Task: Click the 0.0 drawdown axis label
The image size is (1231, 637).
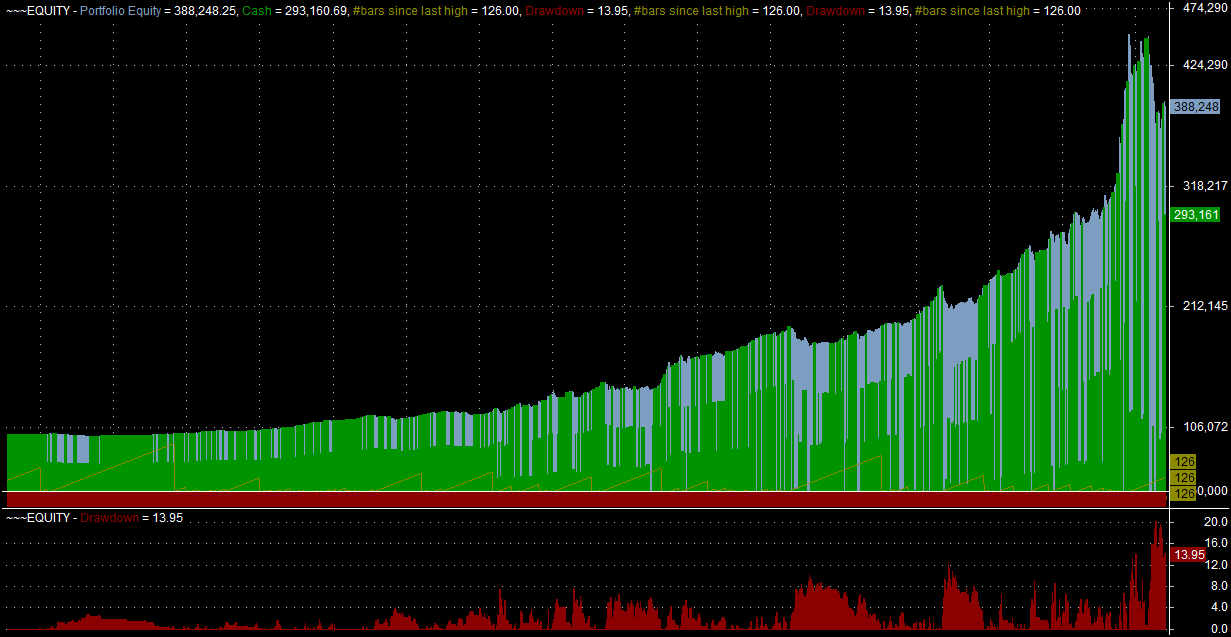Action: pyautogui.click(x=1217, y=628)
